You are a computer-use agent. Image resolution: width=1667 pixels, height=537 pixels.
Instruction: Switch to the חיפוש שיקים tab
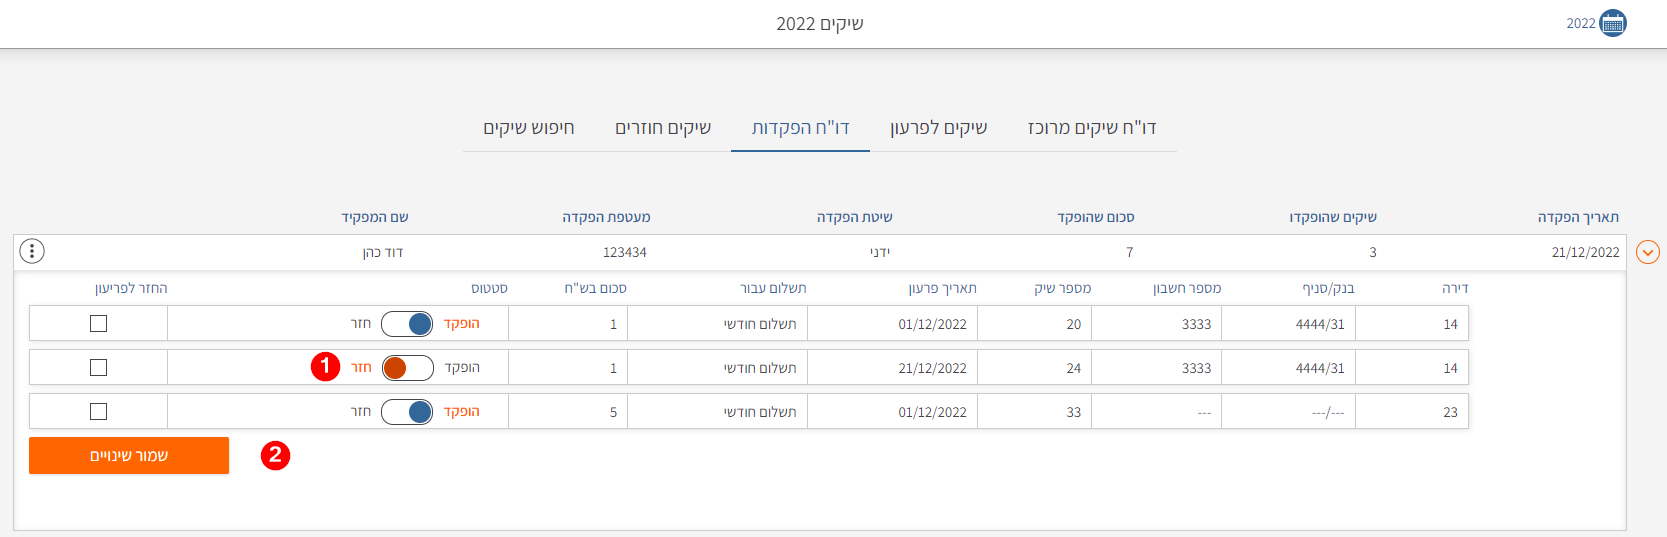pos(529,128)
